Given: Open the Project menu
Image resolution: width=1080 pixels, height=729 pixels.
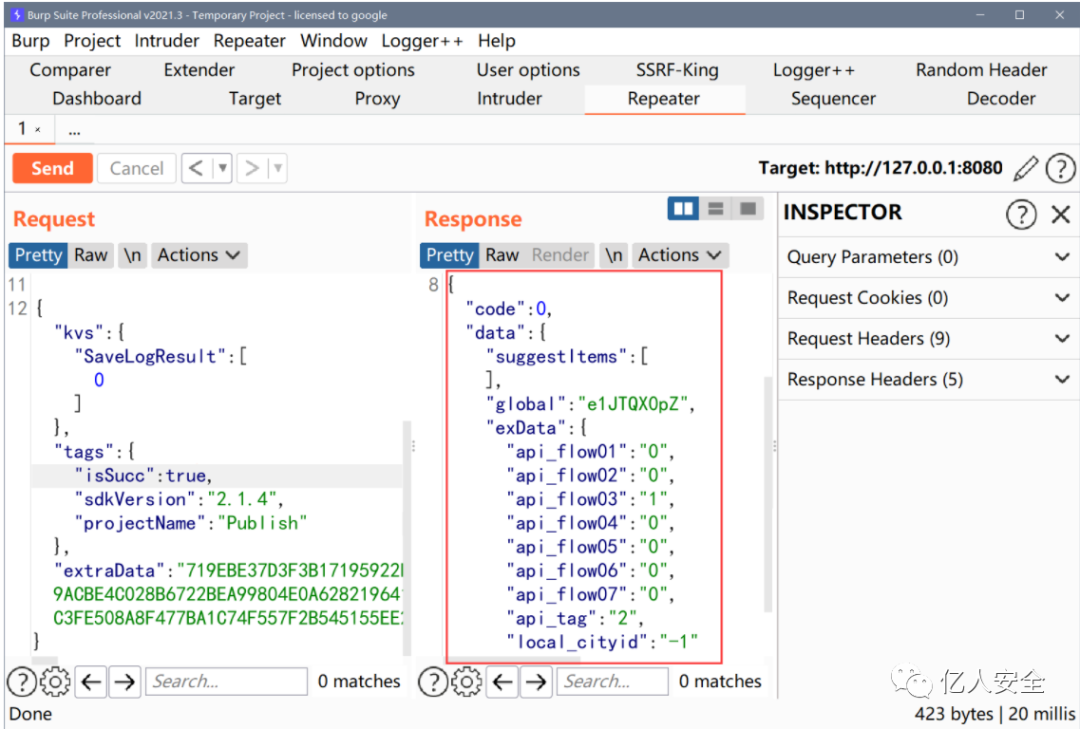Looking at the screenshot, I should pyautogui.click(x=92, y=41).
